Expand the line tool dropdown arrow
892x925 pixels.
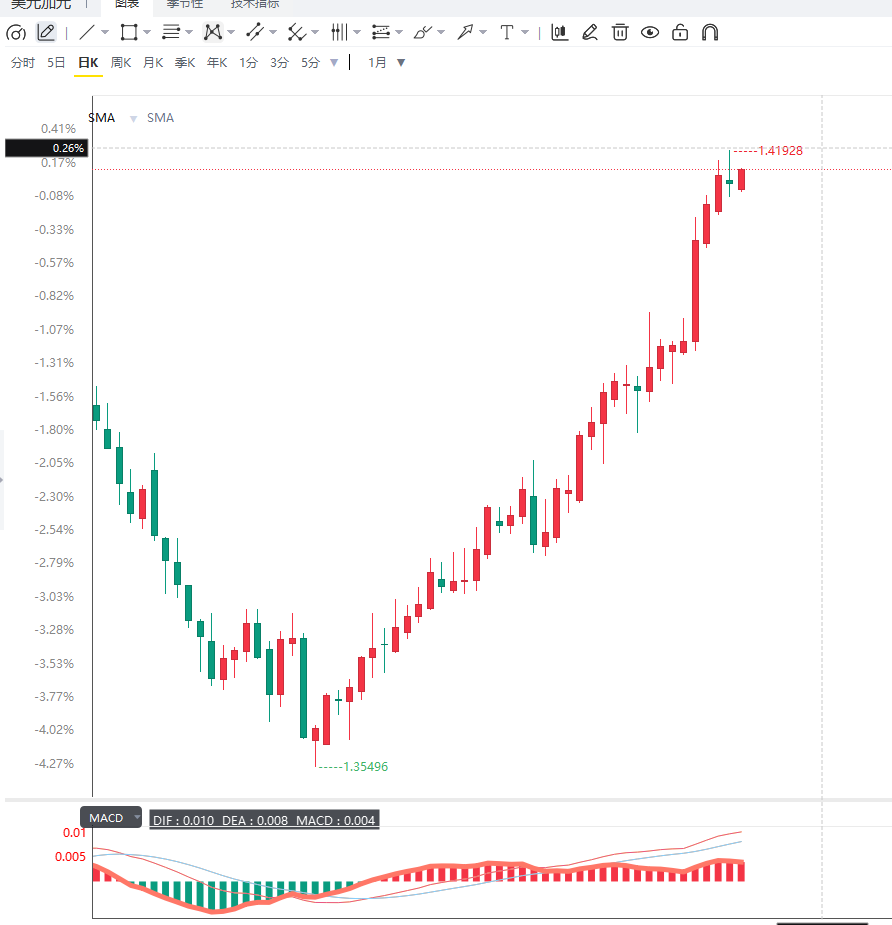[105, 32]
